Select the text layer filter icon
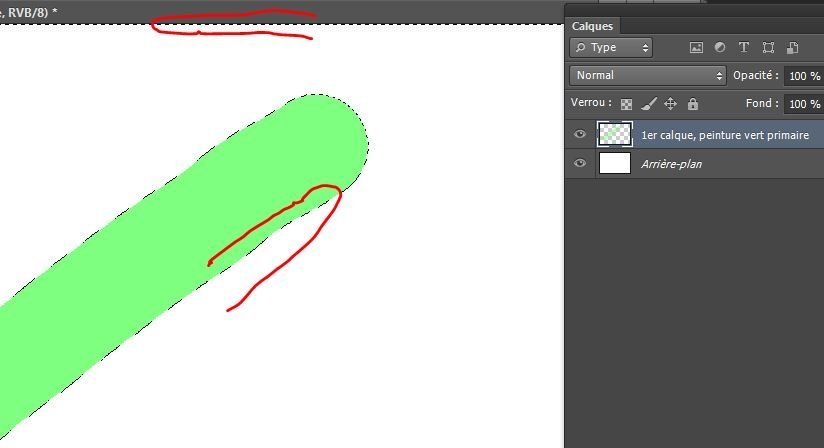 click(744, 47)
